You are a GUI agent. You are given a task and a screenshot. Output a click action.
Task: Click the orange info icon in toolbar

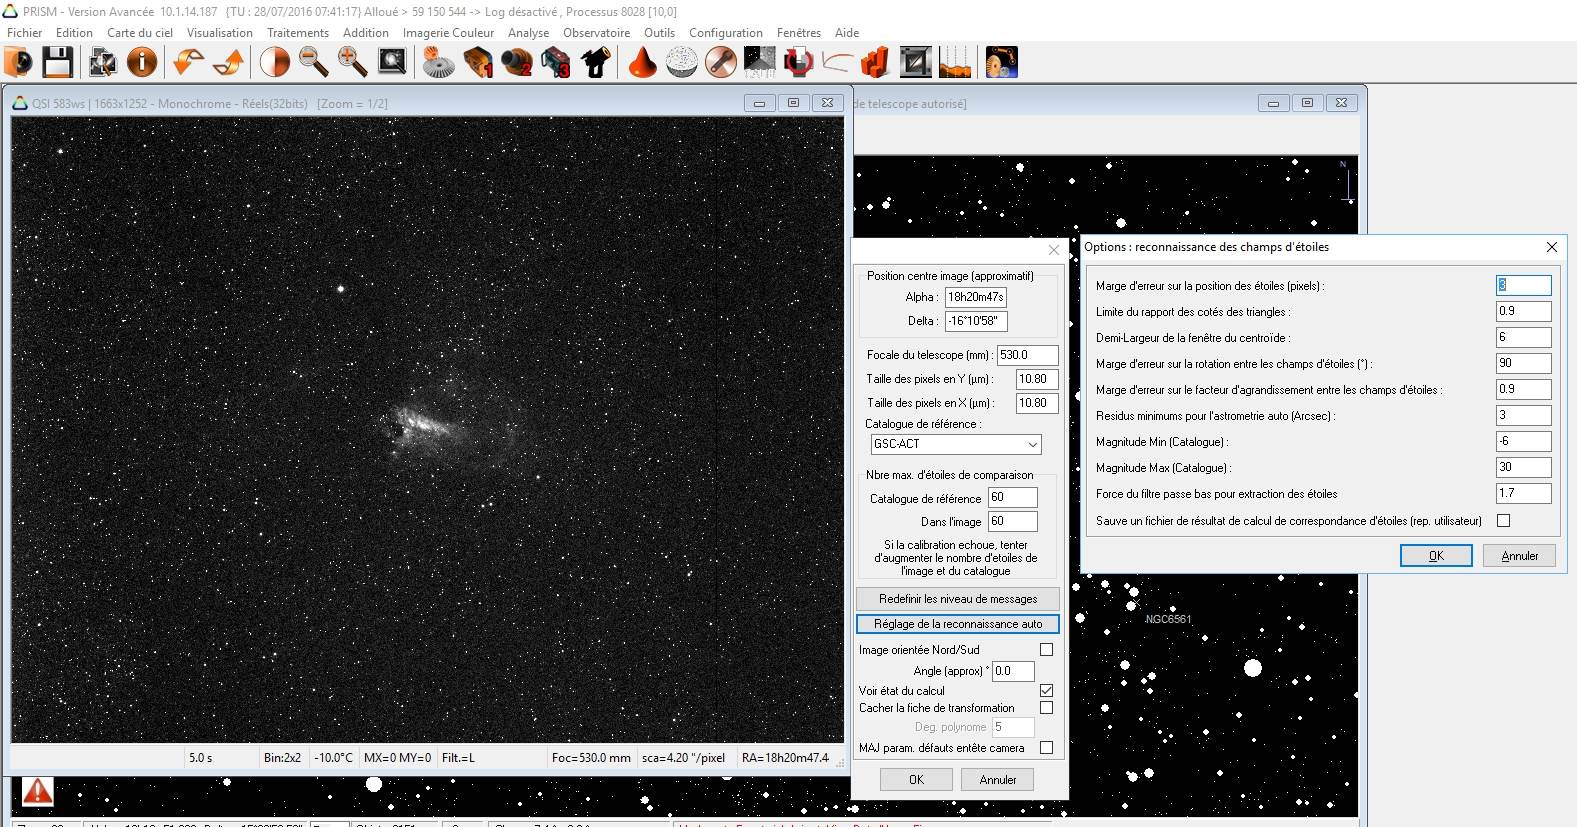pos(142,62)
